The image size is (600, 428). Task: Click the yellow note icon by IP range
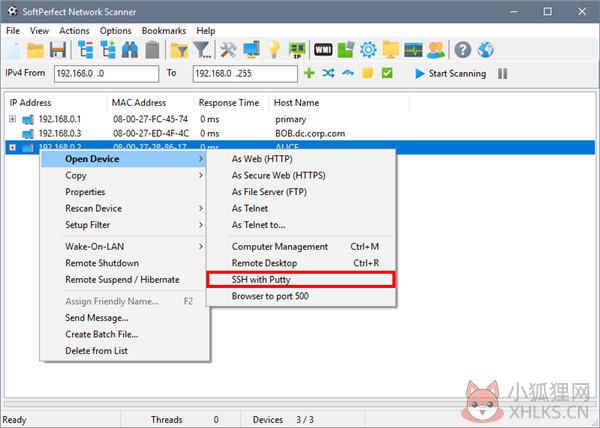tap(367, 73)
